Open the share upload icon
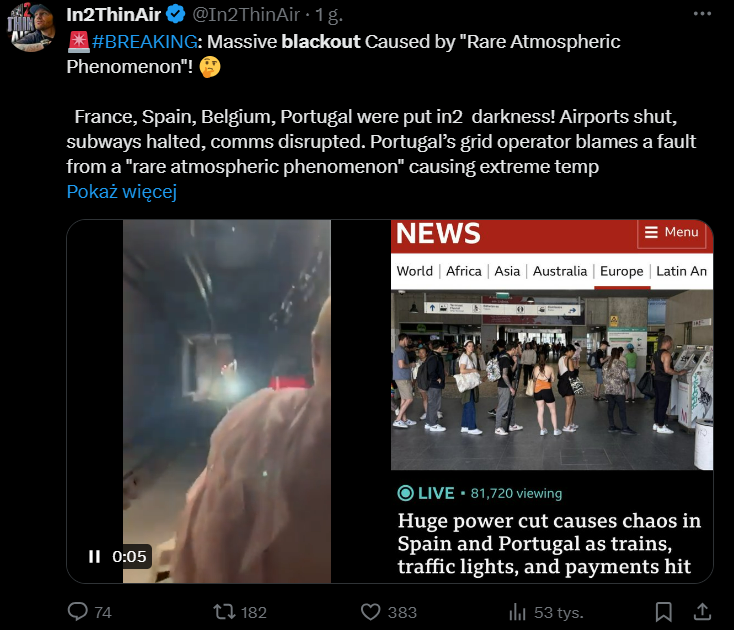The width and height of the screenshot is (734, 630). pyautogui.click(x=702, y=611)
